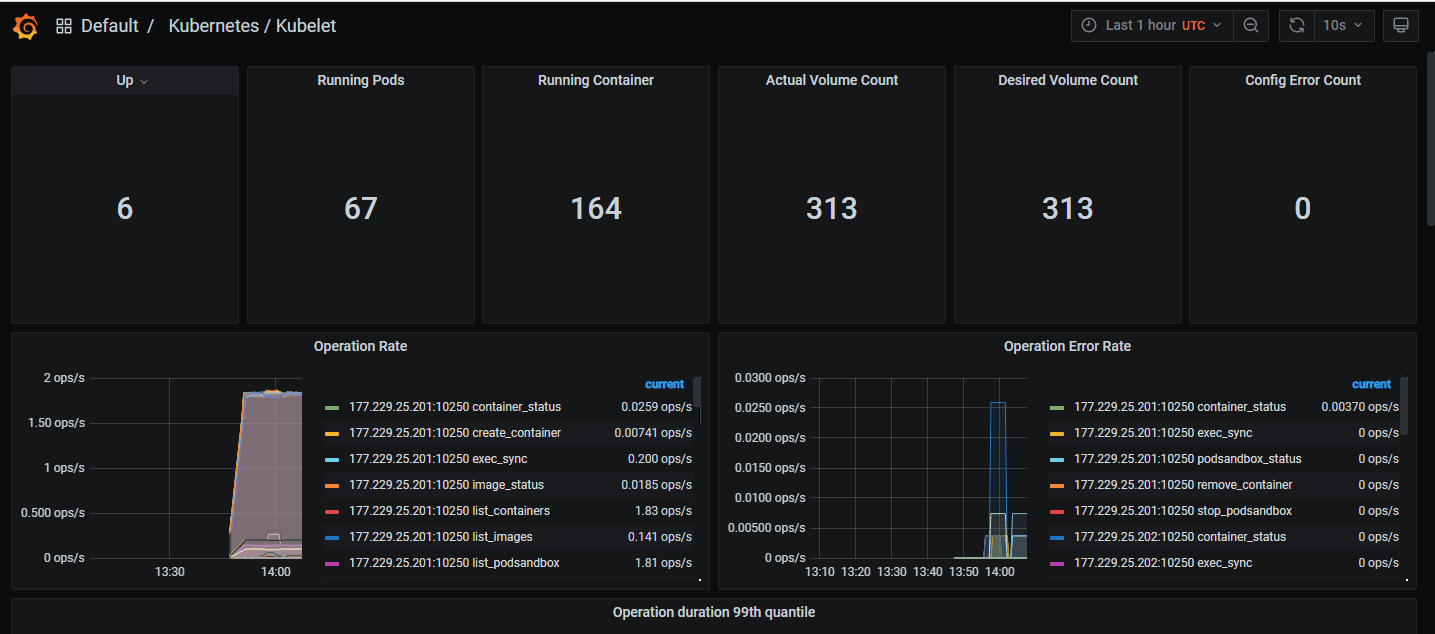Toggle image_status series in Operation Rate legend

(446, 485)
